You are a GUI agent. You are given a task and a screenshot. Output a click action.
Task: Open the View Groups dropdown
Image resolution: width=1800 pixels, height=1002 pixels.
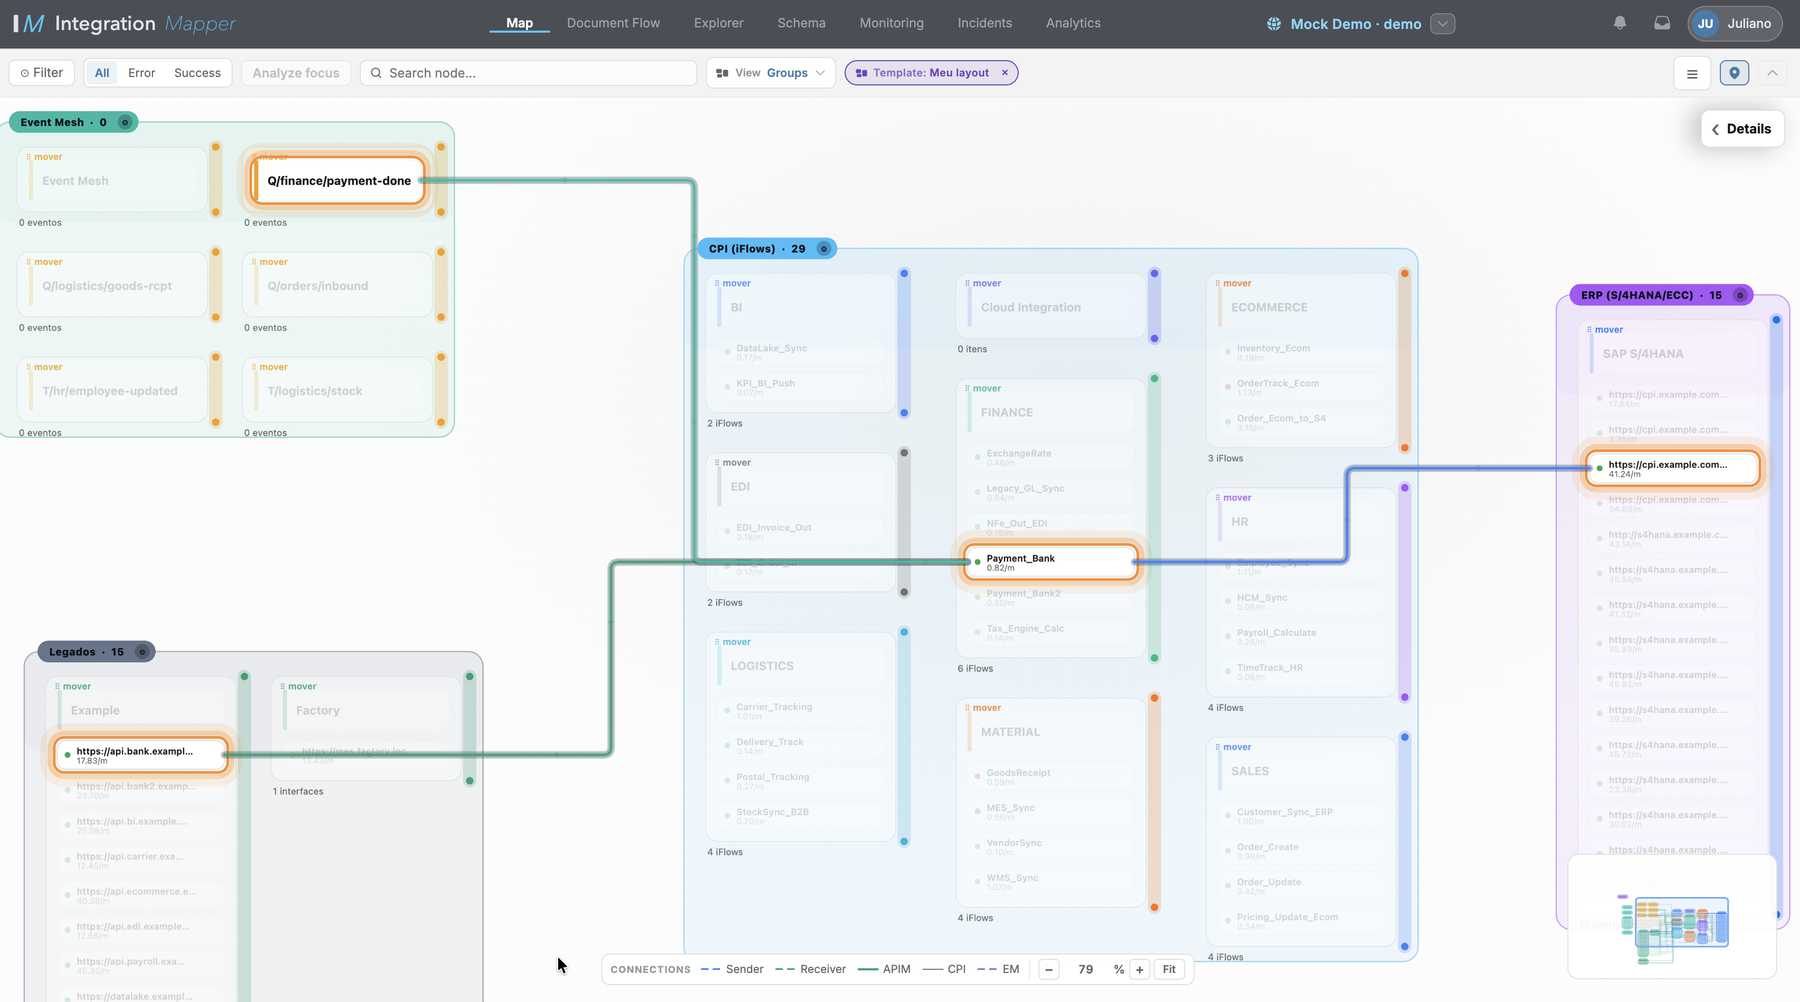(770, 73)
